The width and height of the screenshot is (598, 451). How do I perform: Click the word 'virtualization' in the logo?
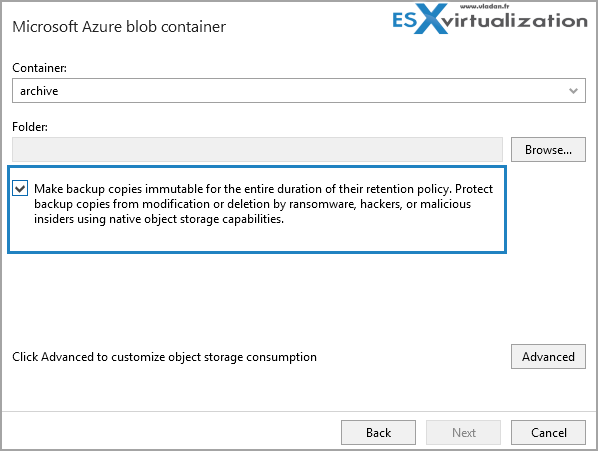515,21
